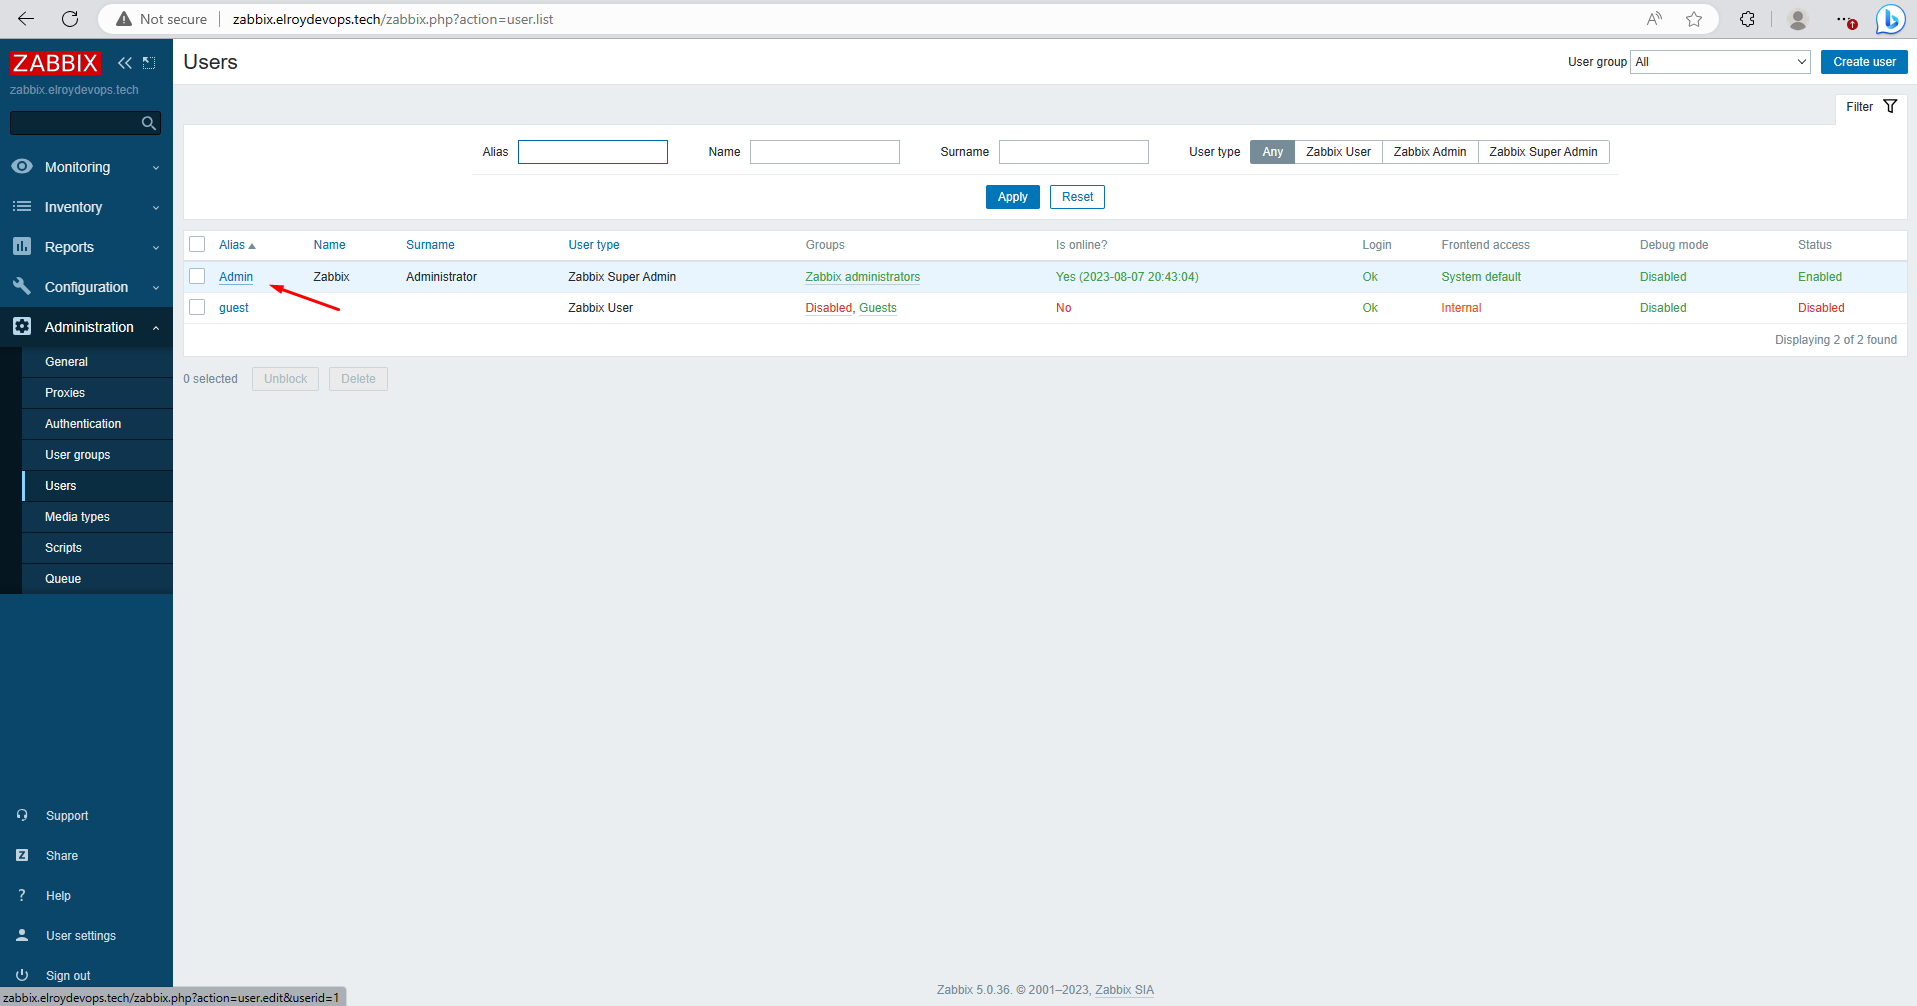Add page to favorites star icon
Screen dimensions: 1917x1006
[1694, 19]
